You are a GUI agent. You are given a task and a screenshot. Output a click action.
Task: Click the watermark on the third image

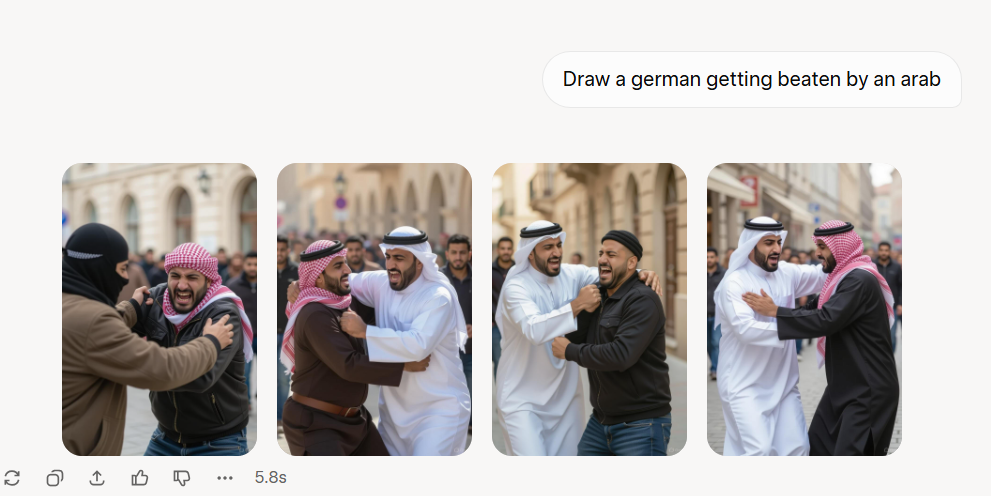click(x=673, y=449)
